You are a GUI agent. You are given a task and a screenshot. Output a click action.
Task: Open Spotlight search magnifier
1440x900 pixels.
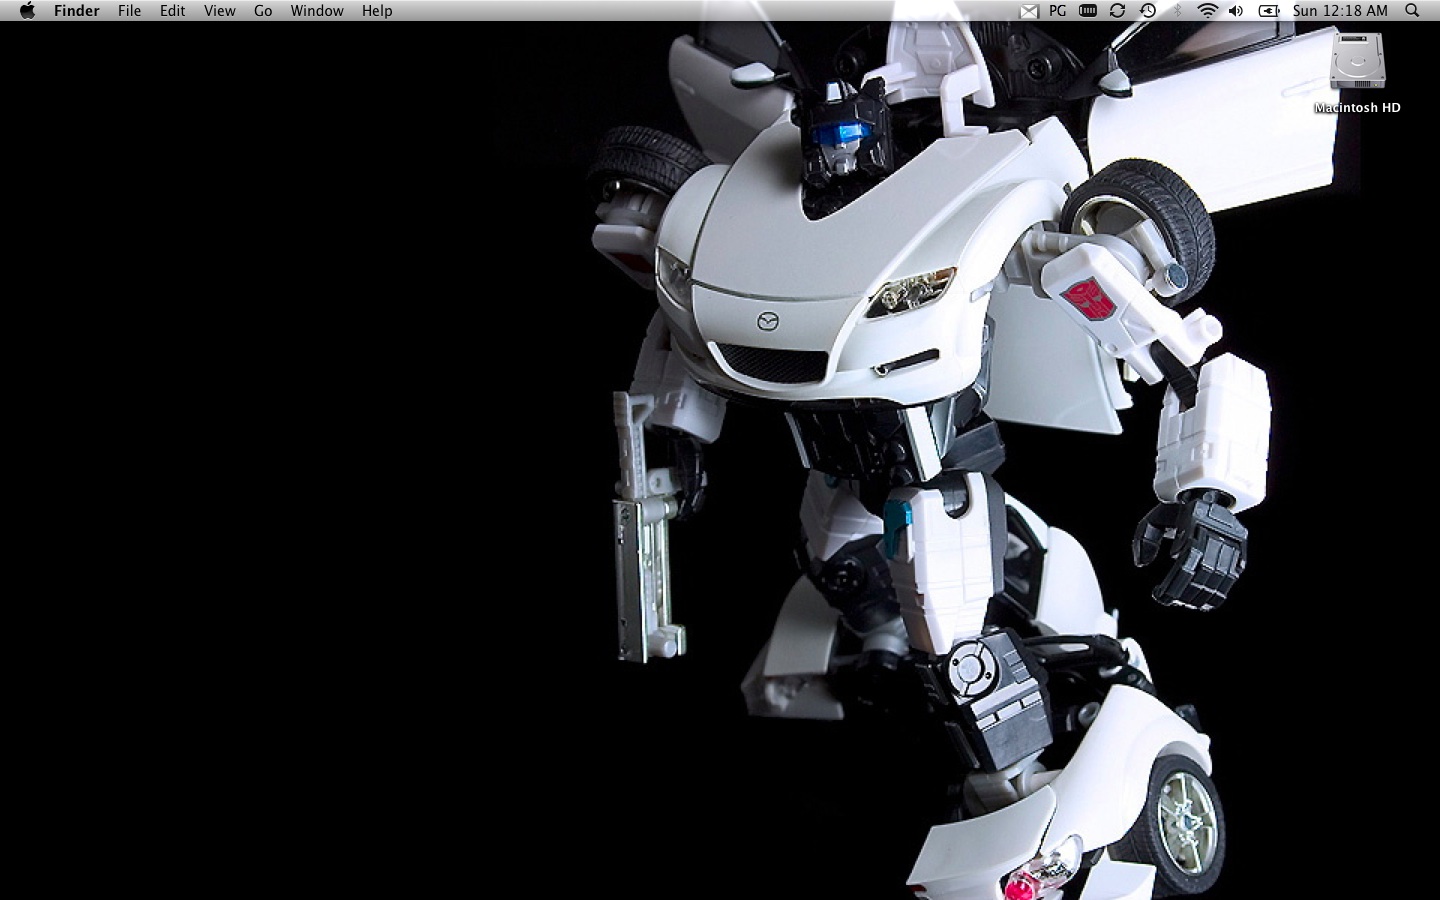point(1412,11)
